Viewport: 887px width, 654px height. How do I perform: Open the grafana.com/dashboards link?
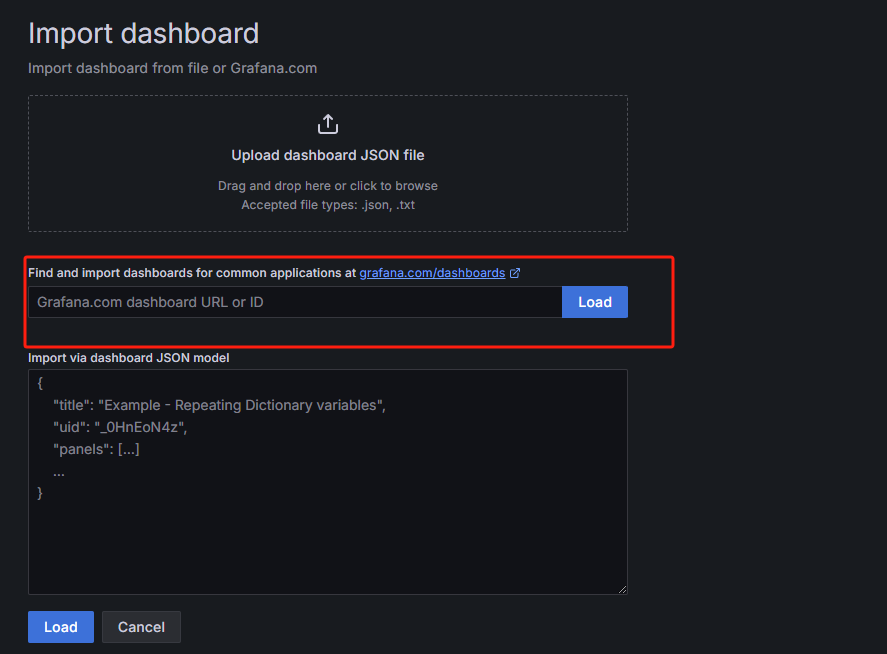(x=432, y=273)
